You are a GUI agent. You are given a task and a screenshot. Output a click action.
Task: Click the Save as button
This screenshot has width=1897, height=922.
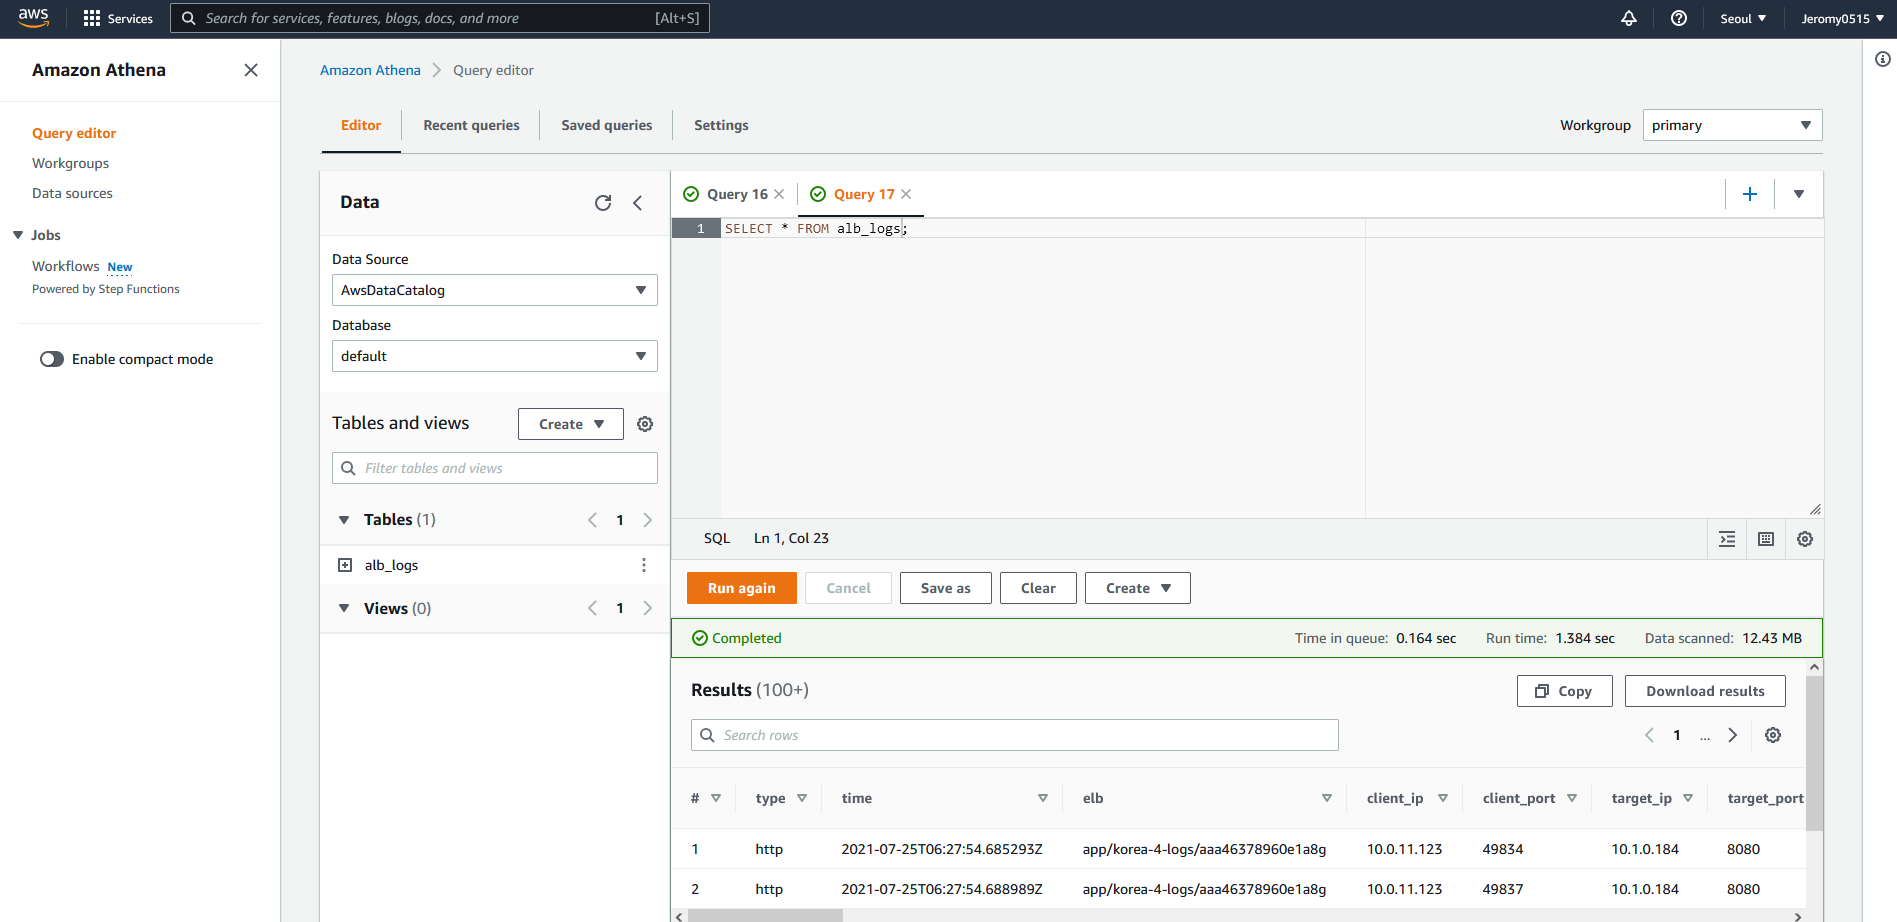tap(946, 588)
